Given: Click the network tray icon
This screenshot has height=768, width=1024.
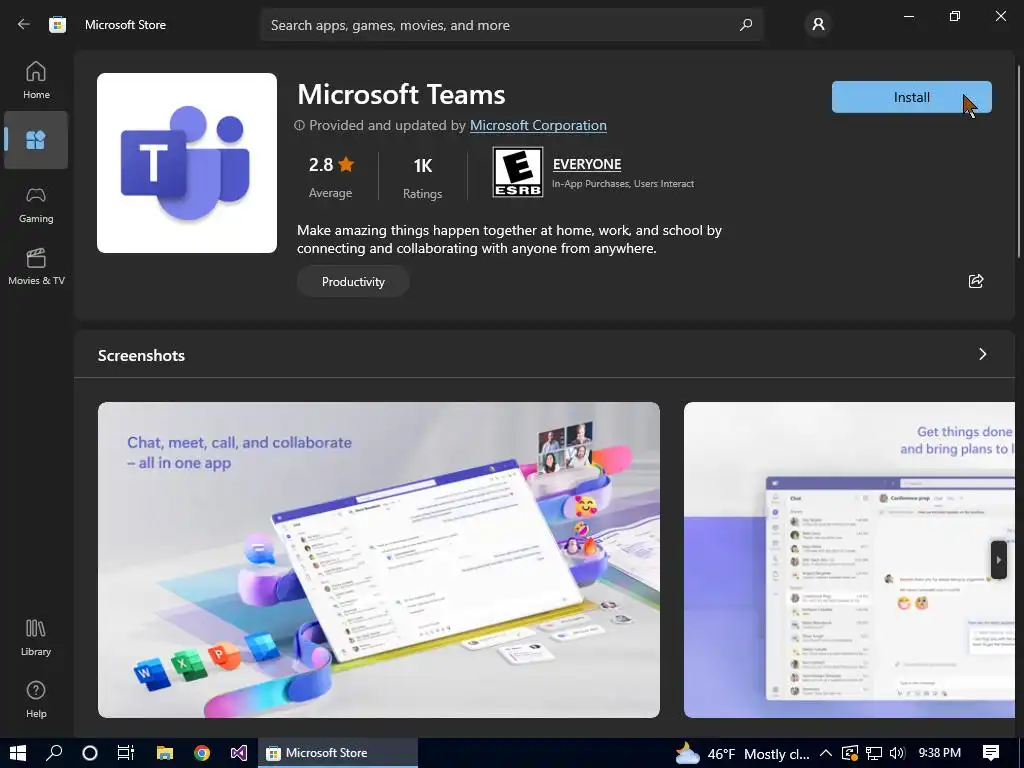Looking at the screenshot, I should point(874,753).
